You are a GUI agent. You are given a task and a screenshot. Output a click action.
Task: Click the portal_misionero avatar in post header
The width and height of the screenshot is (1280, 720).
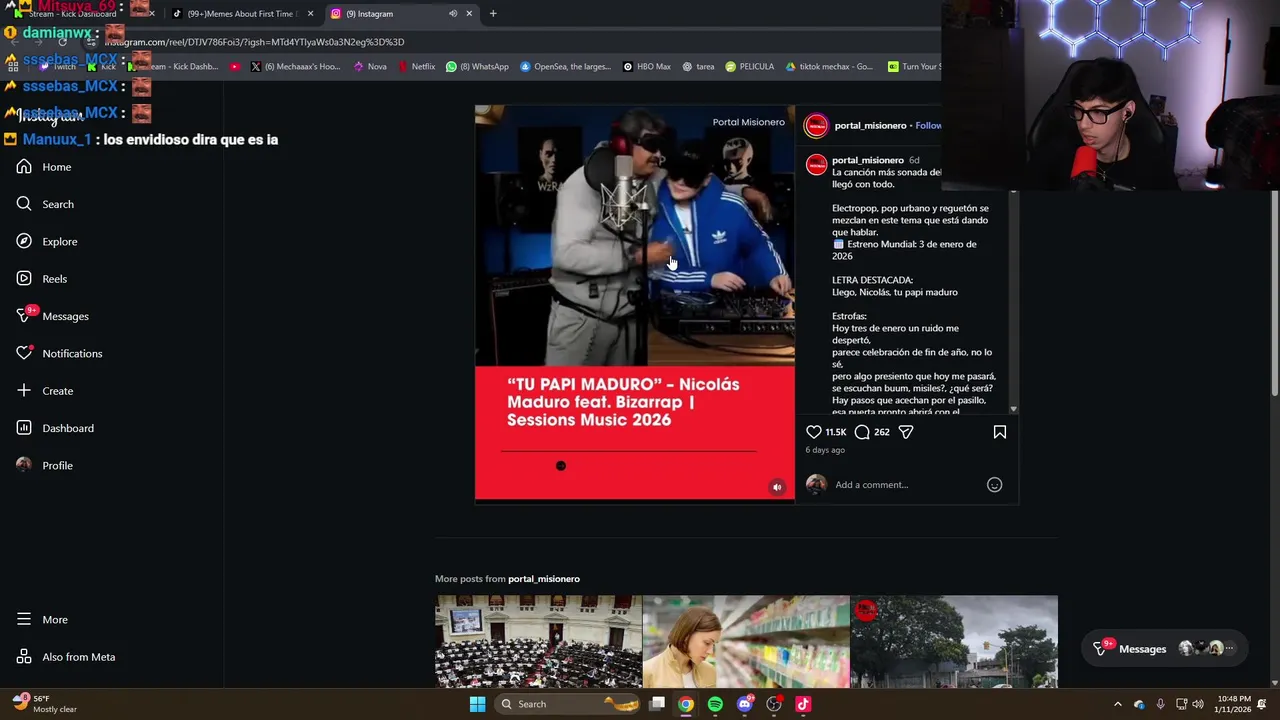point(817,126)
